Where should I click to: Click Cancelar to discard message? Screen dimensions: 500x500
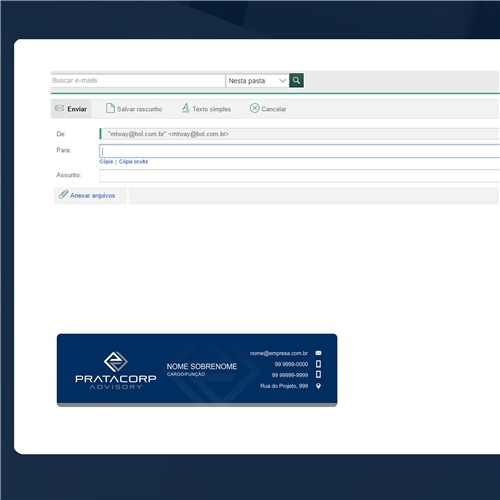[274, 109]
